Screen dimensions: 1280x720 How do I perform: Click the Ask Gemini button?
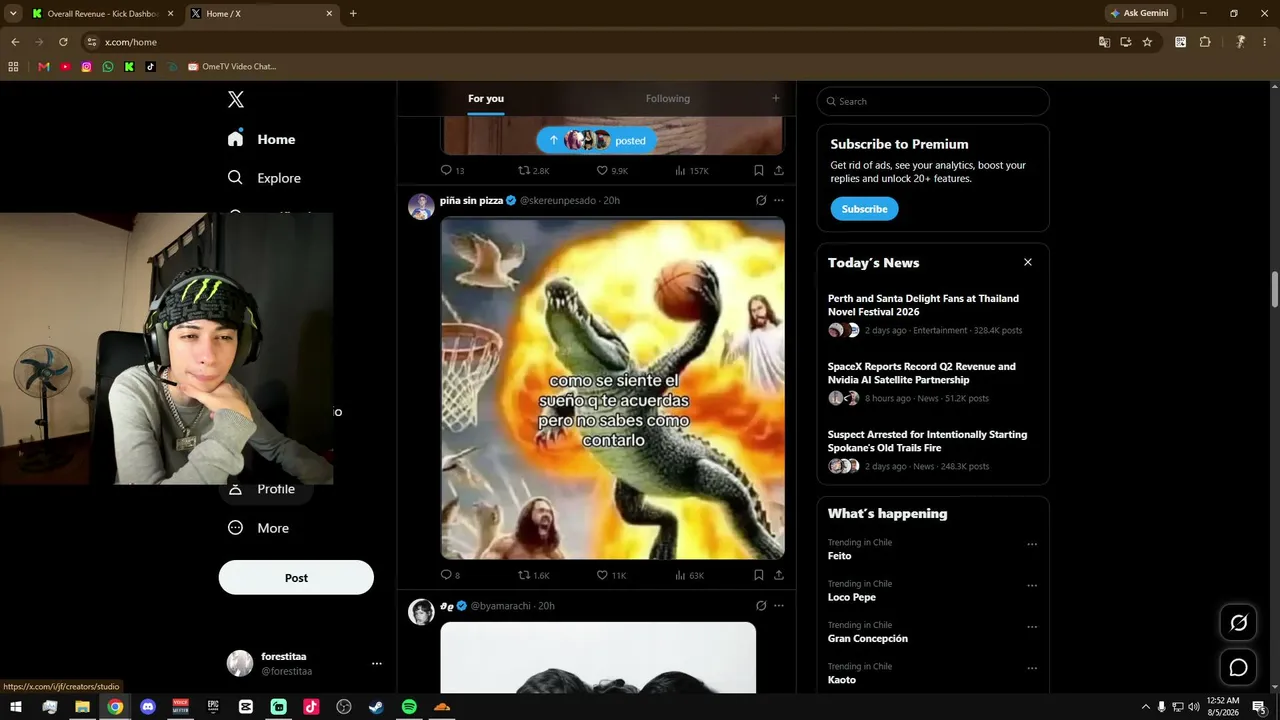(x=1139, y=14)
